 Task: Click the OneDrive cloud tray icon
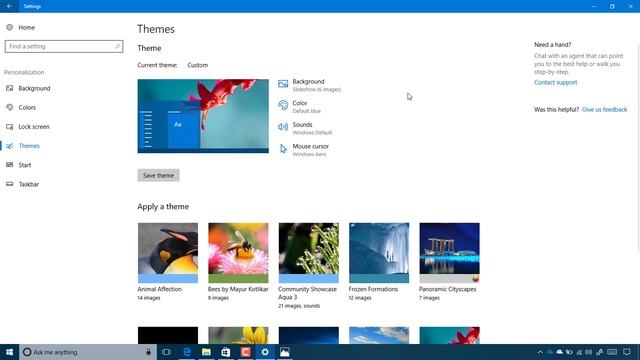(x=559, y=352)
